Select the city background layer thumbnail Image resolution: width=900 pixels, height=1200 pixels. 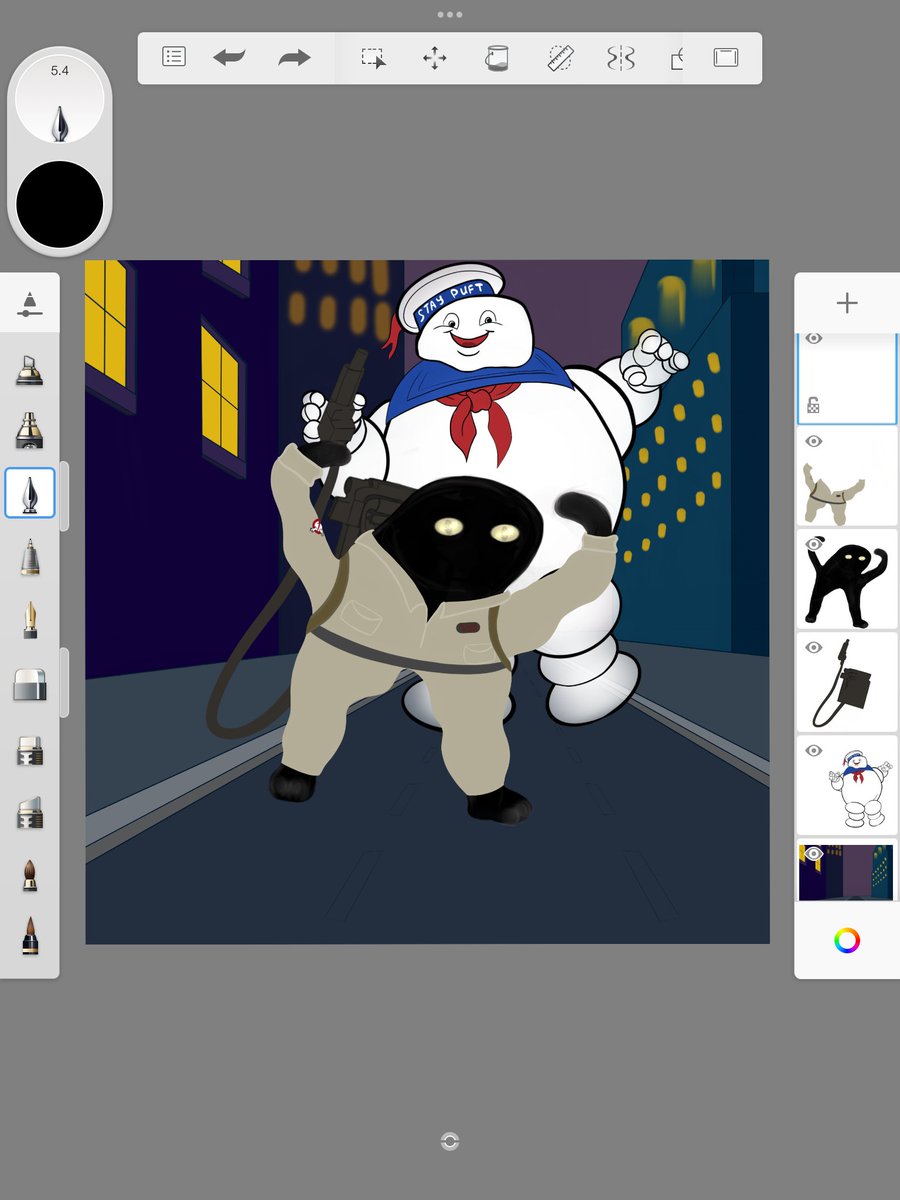point(847,871)
